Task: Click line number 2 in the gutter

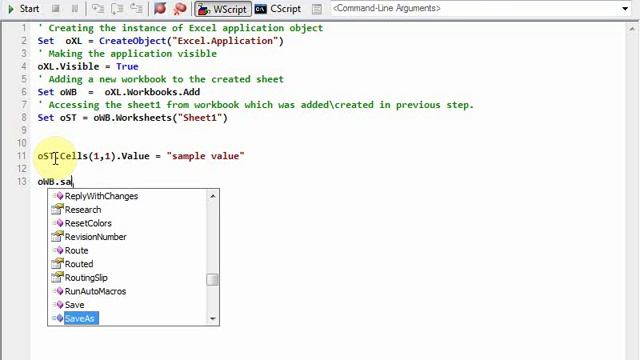Action: click(x=24, y=41)
